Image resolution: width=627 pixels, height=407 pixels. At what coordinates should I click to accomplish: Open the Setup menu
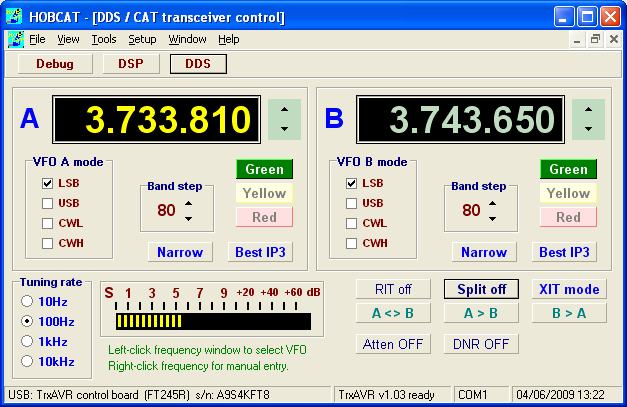click(x=142, y=39)
